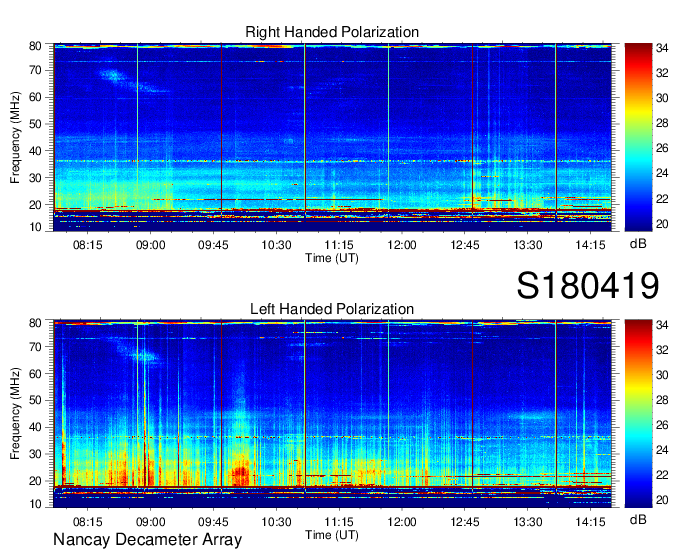This screenshot has width=680, height=552.
Task: Click "Time (UT)" under the Left Handed plot
Action: click(332, 535)
